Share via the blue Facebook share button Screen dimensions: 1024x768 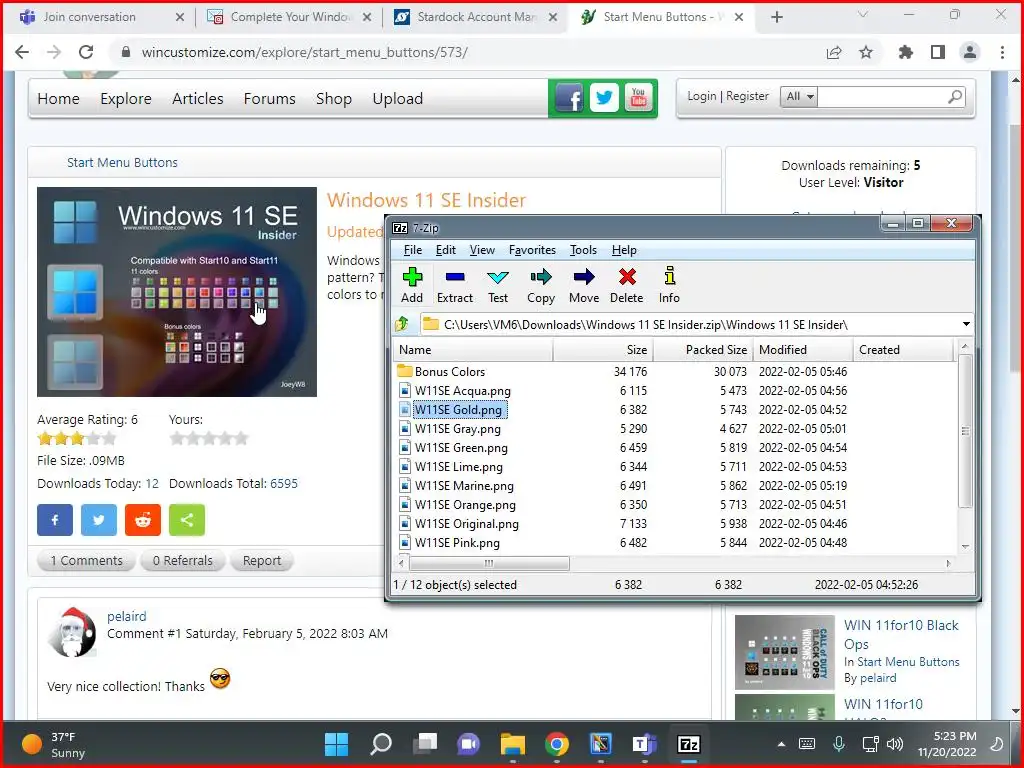(55, 520)
